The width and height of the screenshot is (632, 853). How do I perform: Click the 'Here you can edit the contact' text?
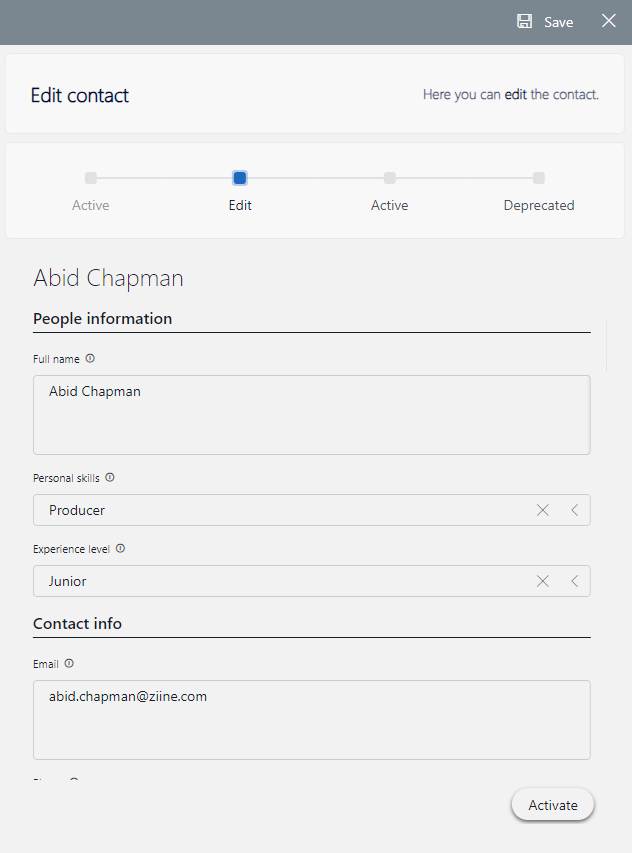coord(511,95)
